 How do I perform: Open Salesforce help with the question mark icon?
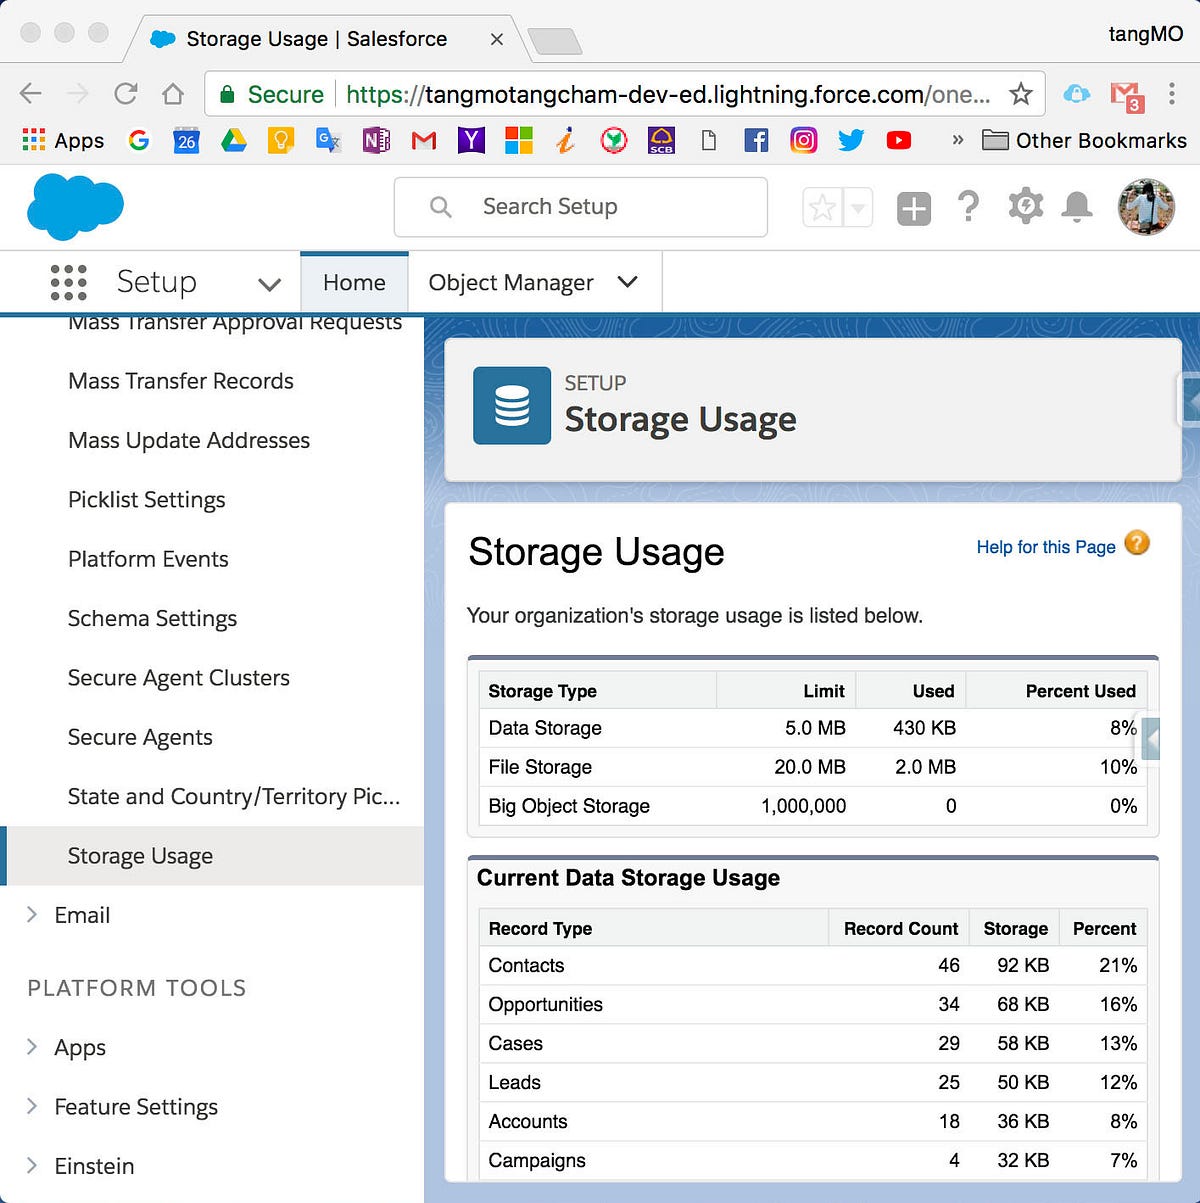pyautogui.click(x=968, y=207)
